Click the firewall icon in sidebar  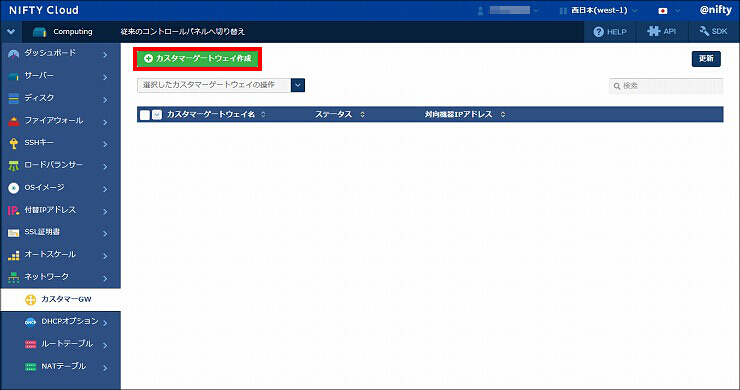14,121
